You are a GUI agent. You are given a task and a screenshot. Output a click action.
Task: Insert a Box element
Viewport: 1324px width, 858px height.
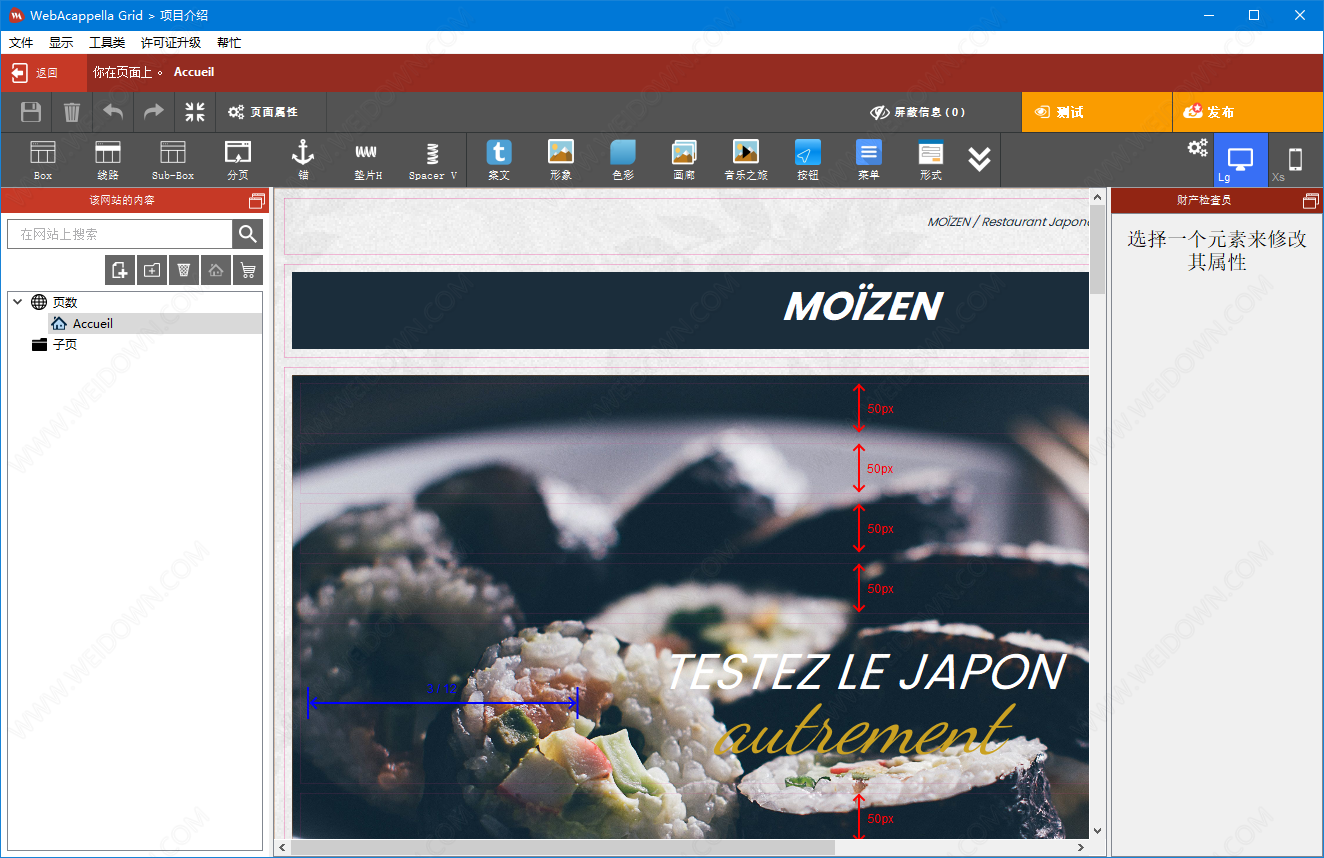[x=43, y=160]
